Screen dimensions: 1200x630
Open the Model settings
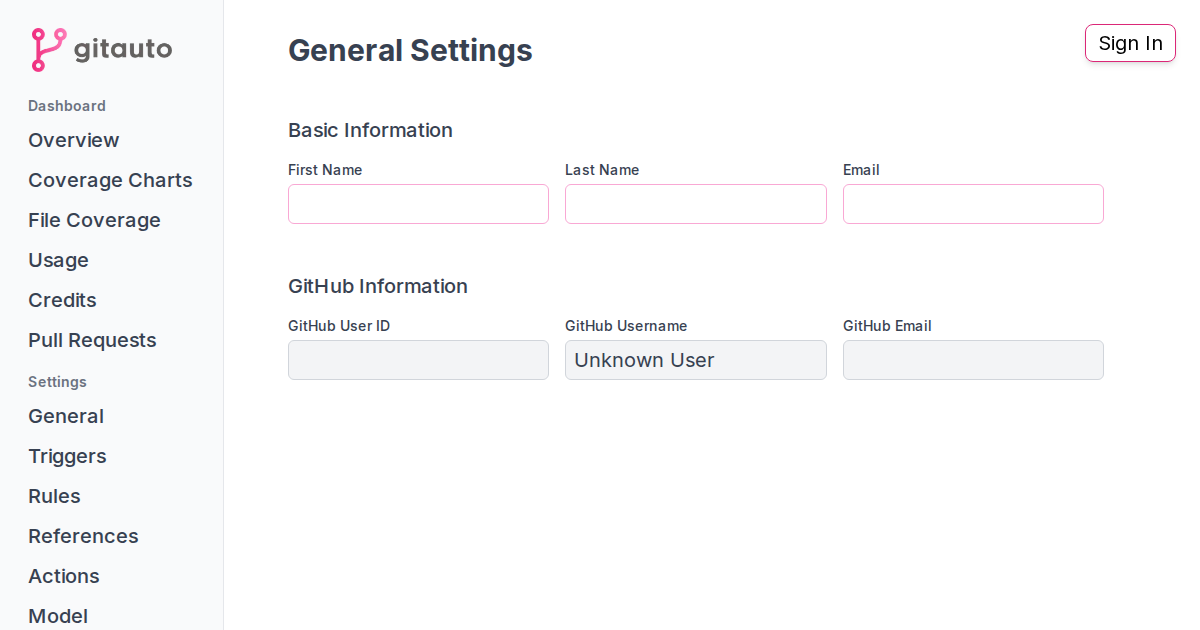58,616
